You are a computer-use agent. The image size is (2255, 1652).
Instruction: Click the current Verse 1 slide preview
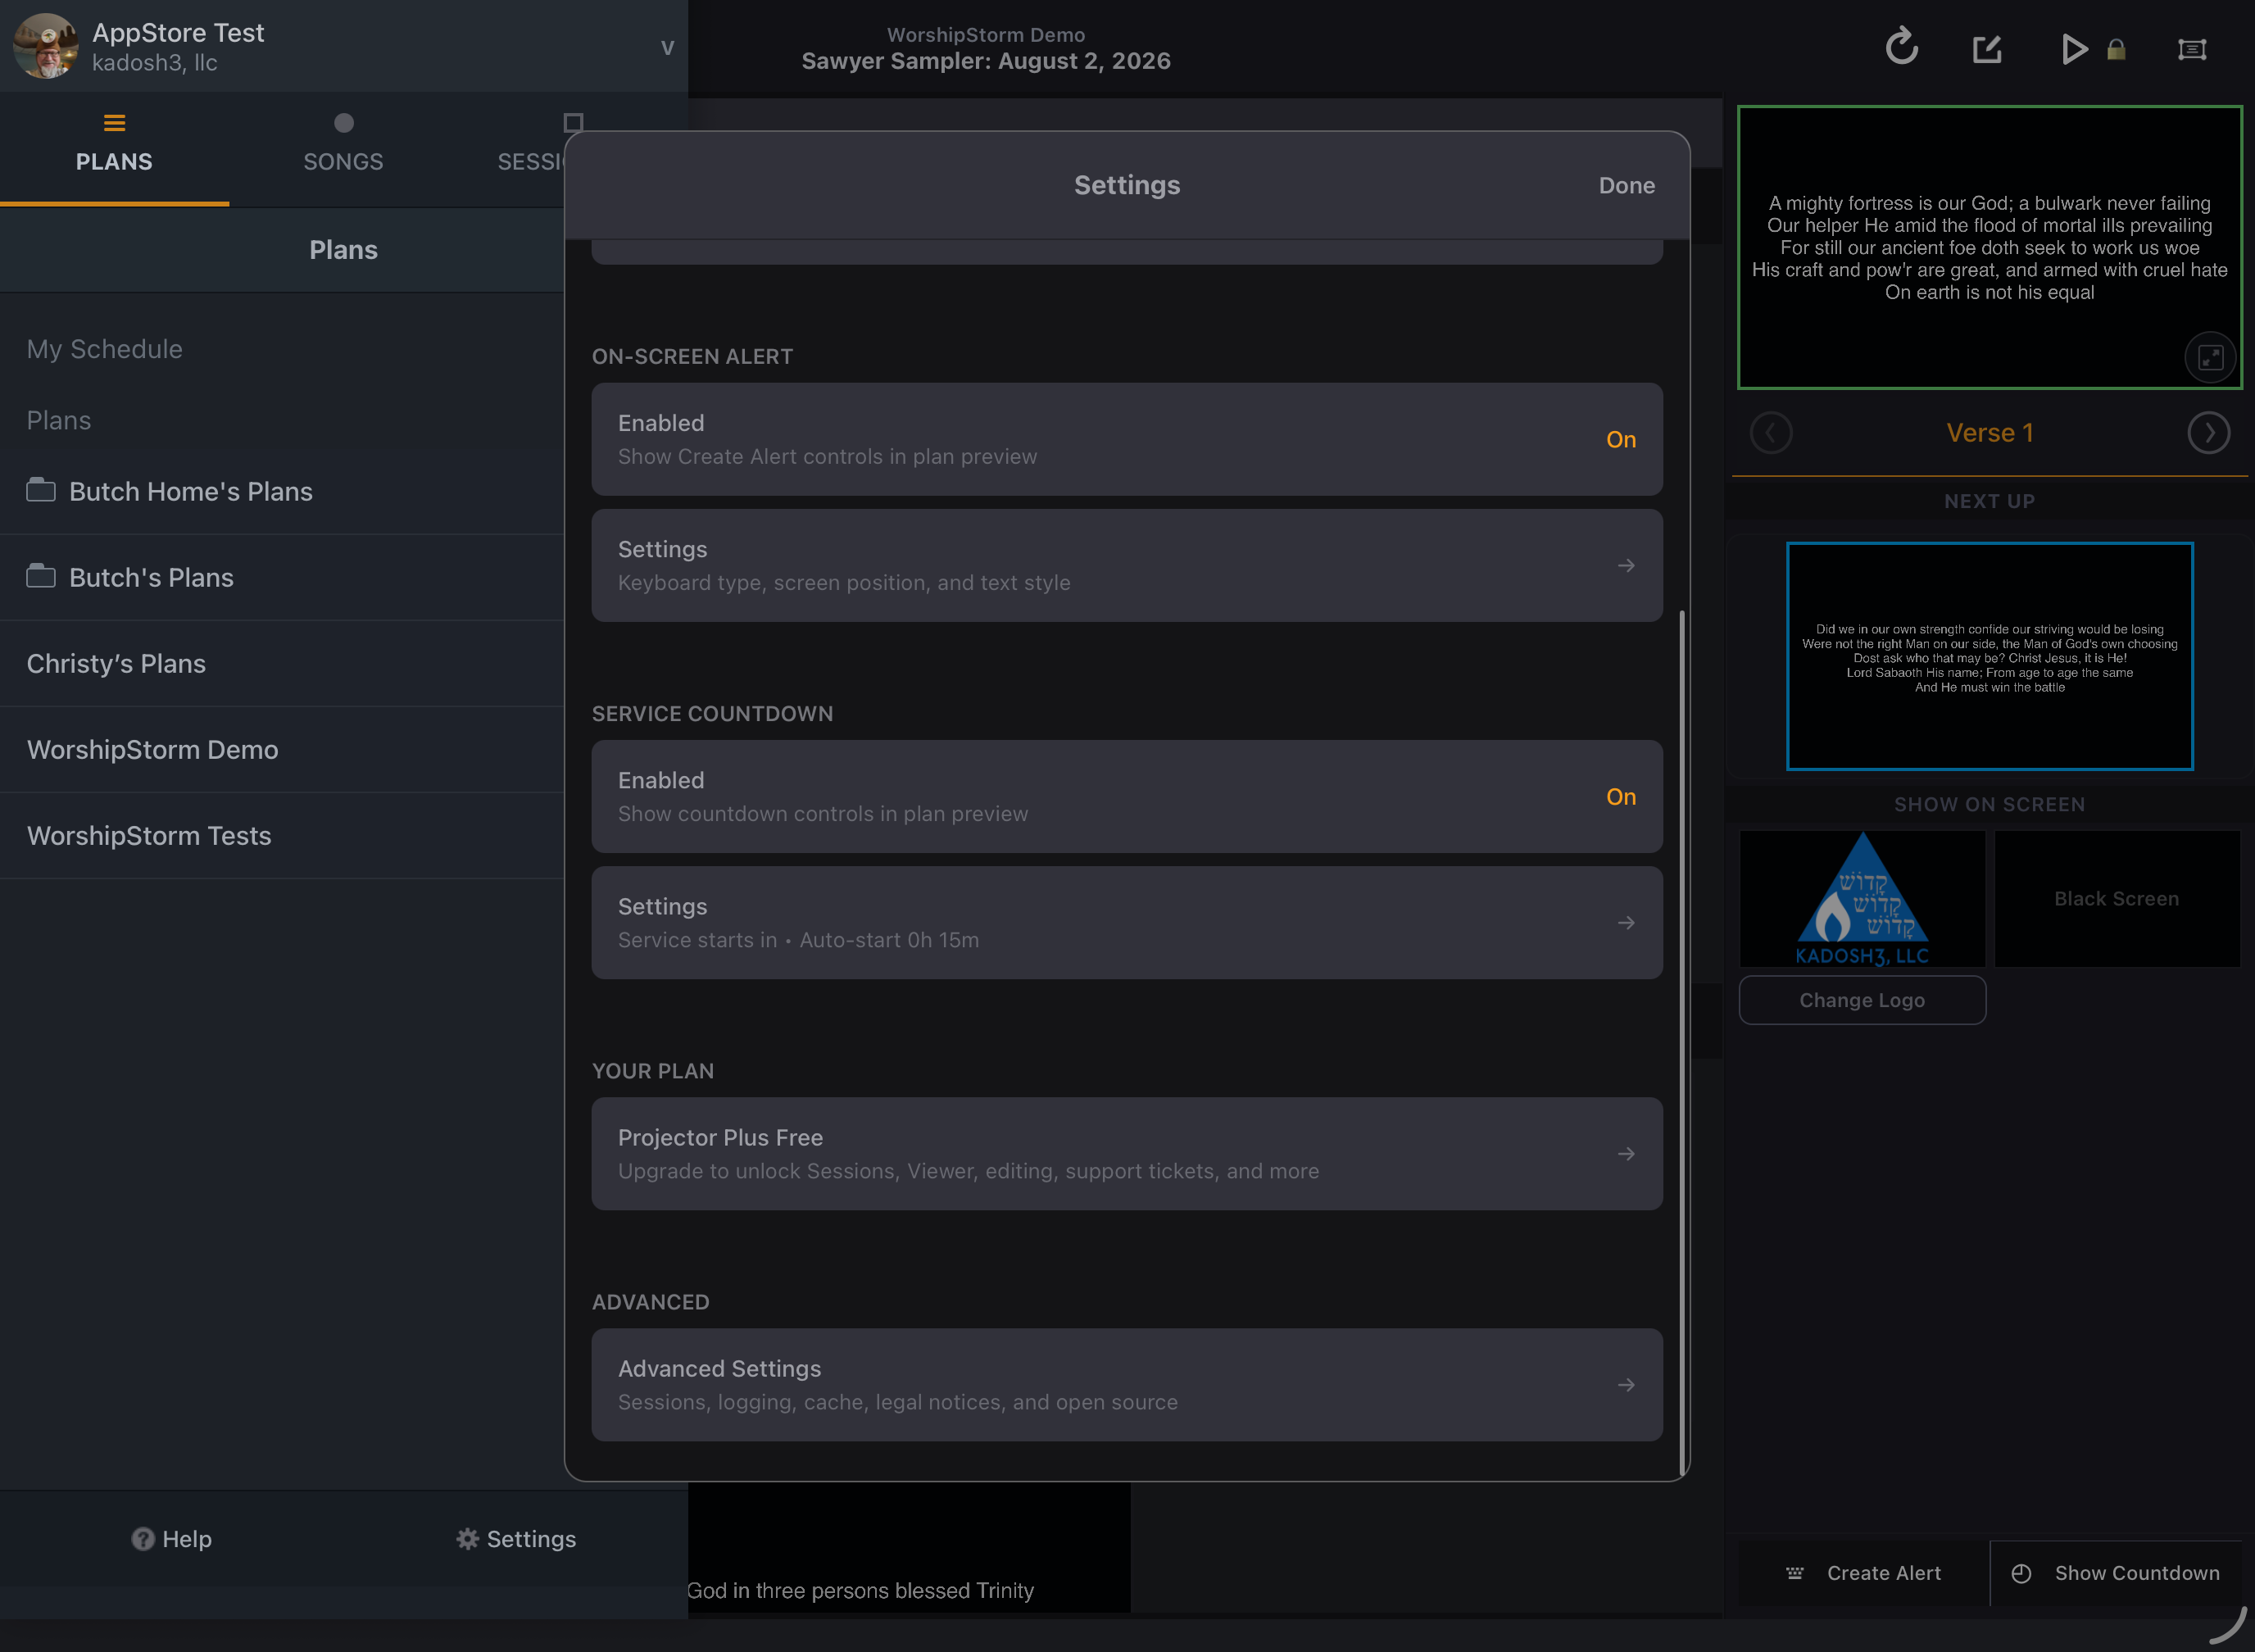[x=1989, y=247]
